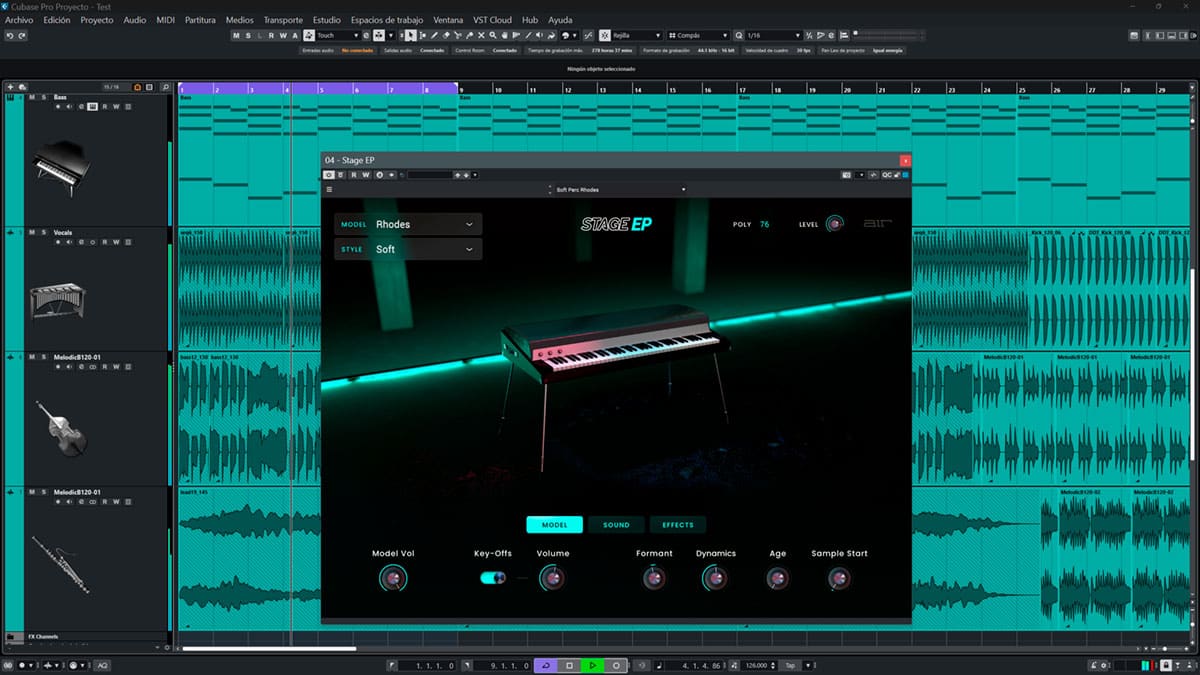Select the Glue tool
This screenshot has height=675, width=1200.
click(x=469, y=35)
